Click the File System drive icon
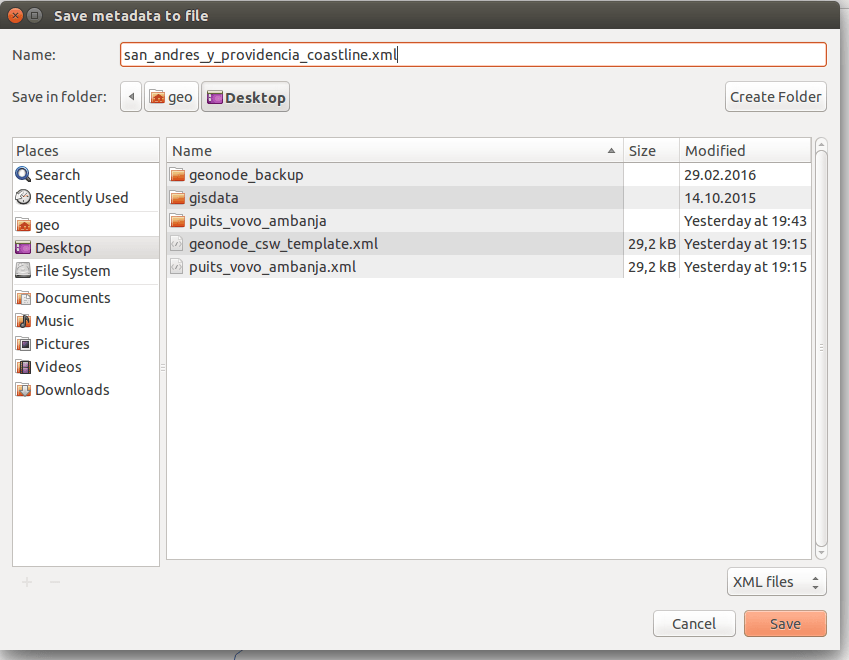 coord(23,270)
